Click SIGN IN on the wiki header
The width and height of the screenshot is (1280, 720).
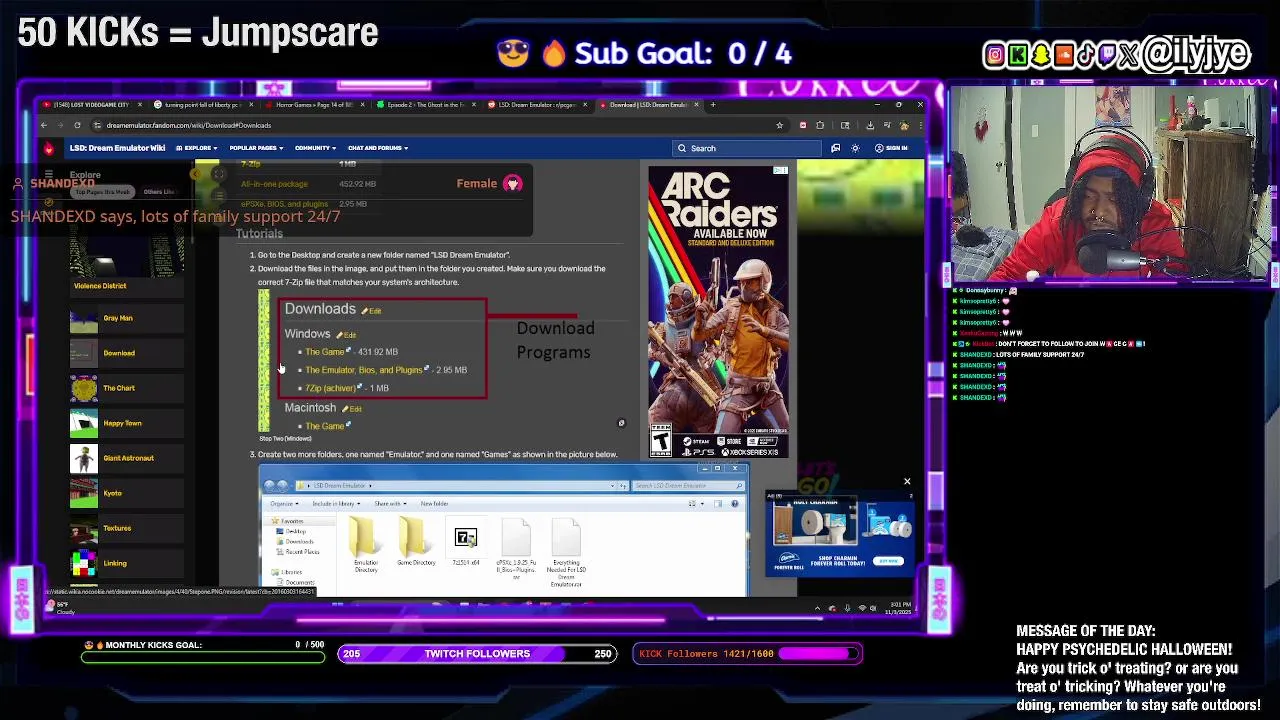coord(892,148)
